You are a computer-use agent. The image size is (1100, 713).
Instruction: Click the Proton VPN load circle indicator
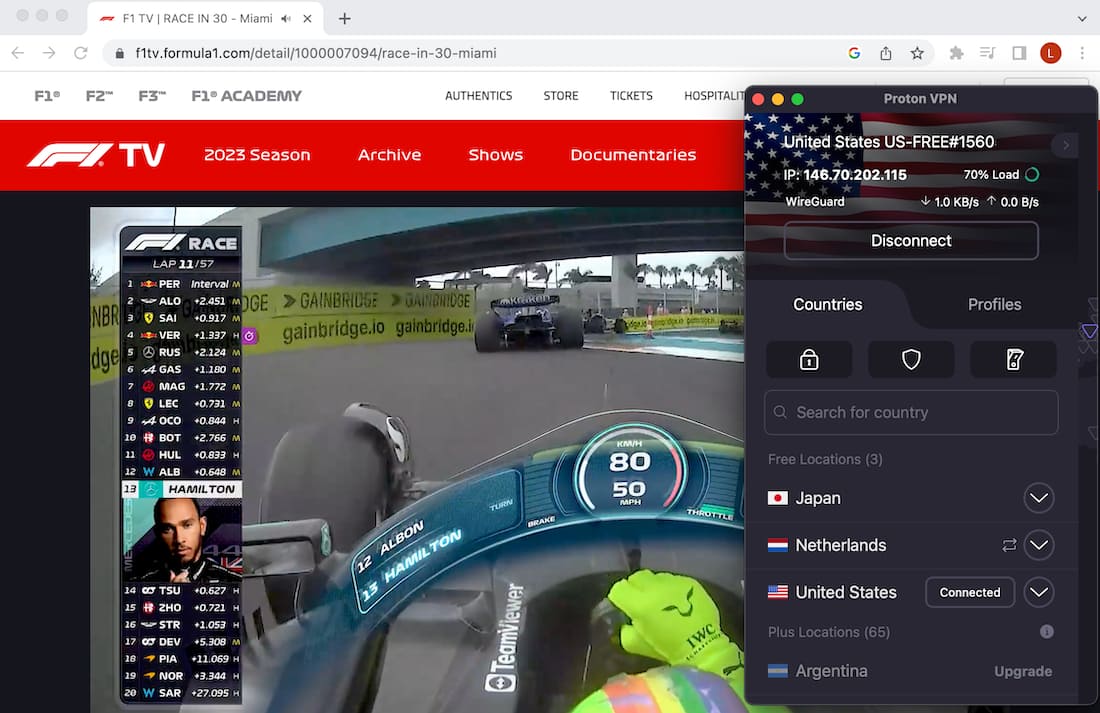(1032, 175)
